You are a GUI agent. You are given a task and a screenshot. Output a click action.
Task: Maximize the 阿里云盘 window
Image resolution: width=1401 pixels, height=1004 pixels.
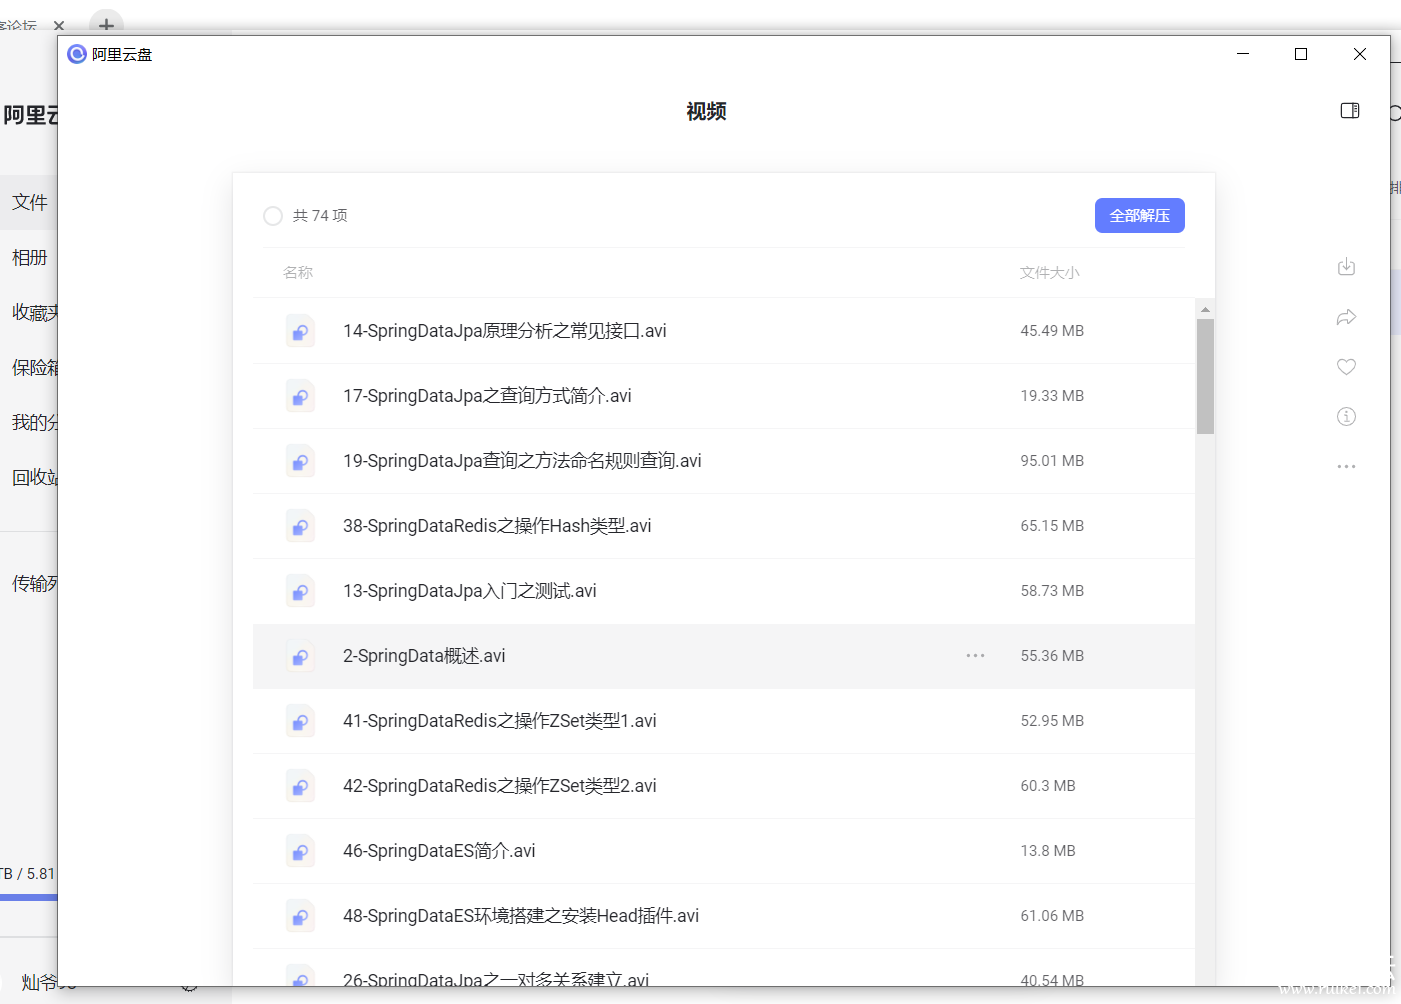coord(1301,54)
